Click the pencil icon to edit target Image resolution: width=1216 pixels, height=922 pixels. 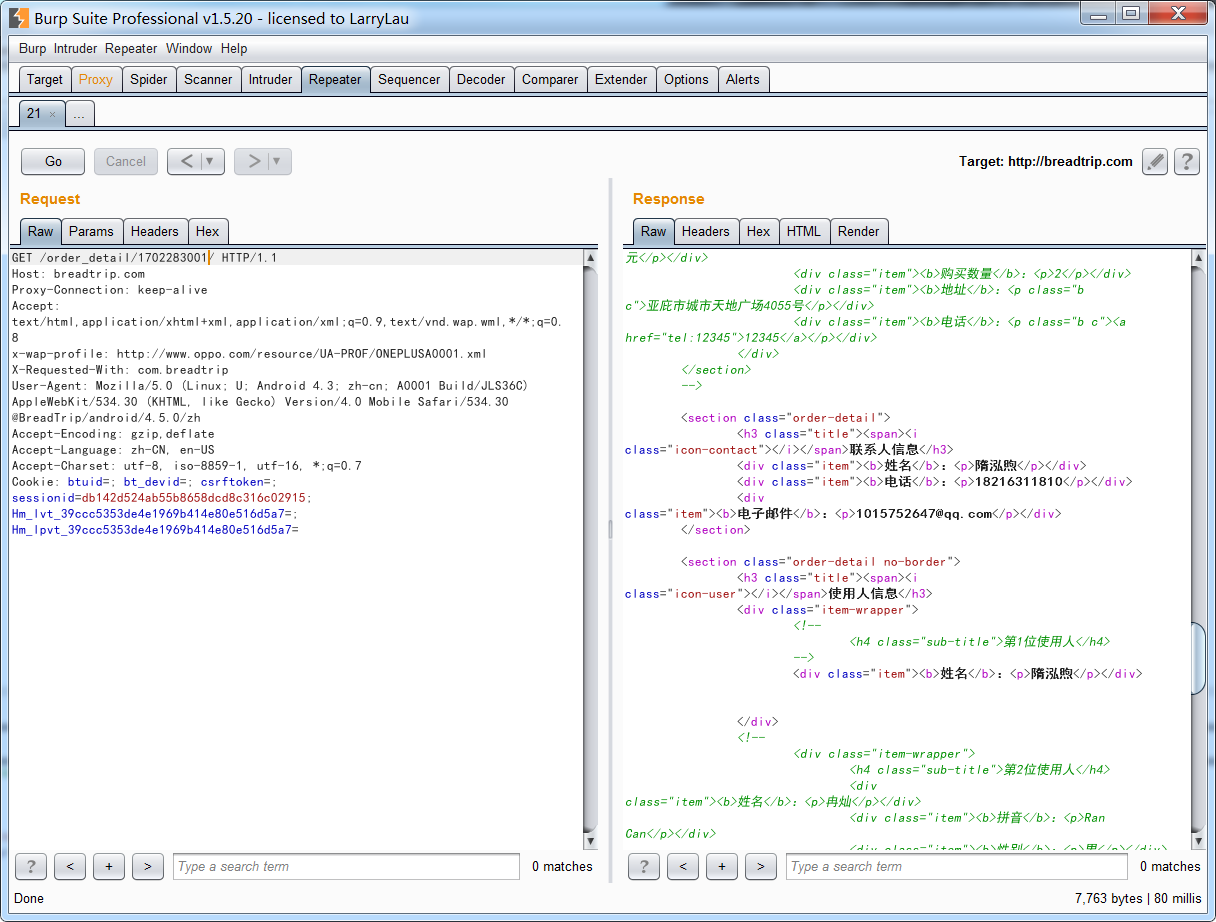click(1155, 161)
